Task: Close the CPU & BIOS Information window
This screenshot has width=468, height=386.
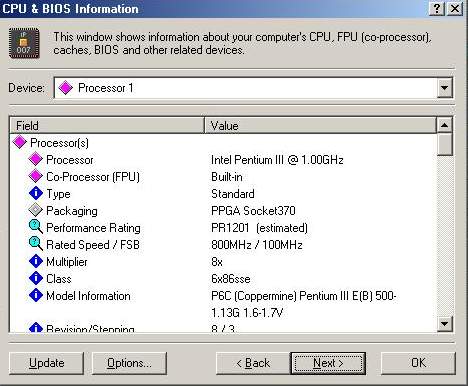Action: tap(455, 9)
